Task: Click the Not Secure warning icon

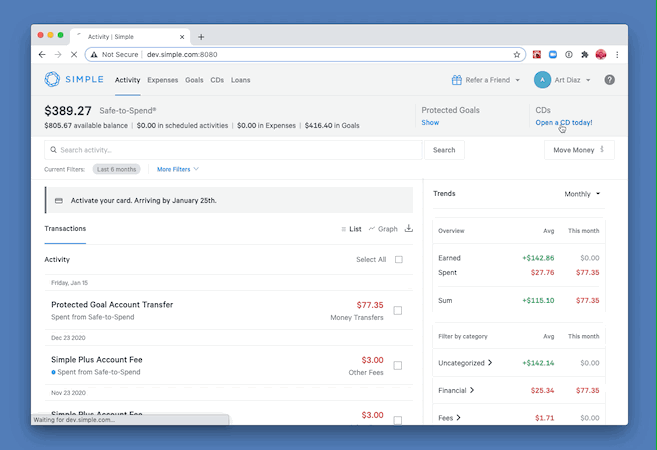Action: pos(94,54)
